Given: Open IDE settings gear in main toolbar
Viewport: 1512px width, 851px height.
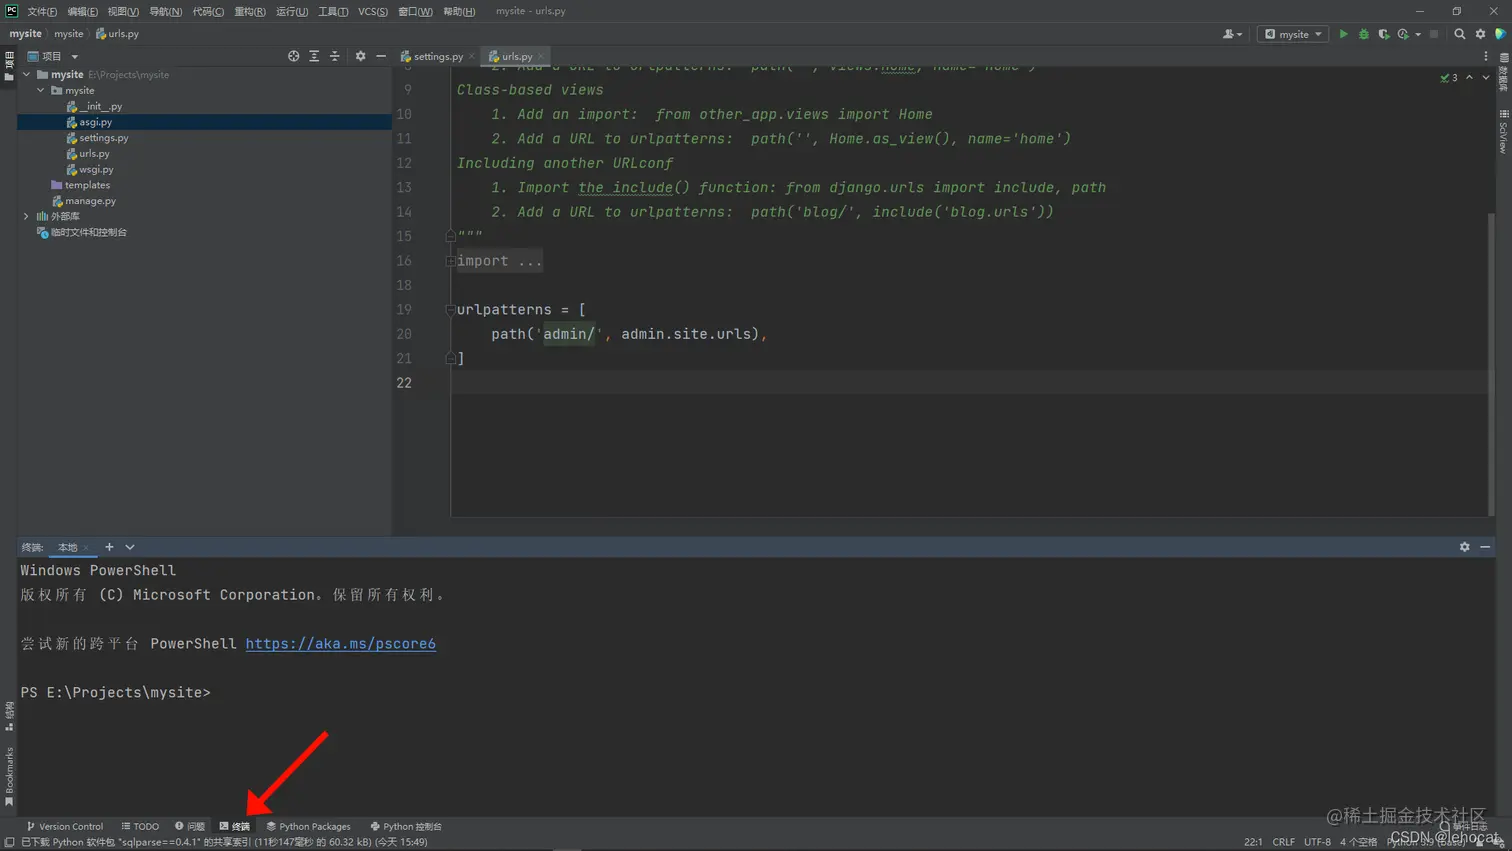Looking at the screenshot, I should (1480, 34).
